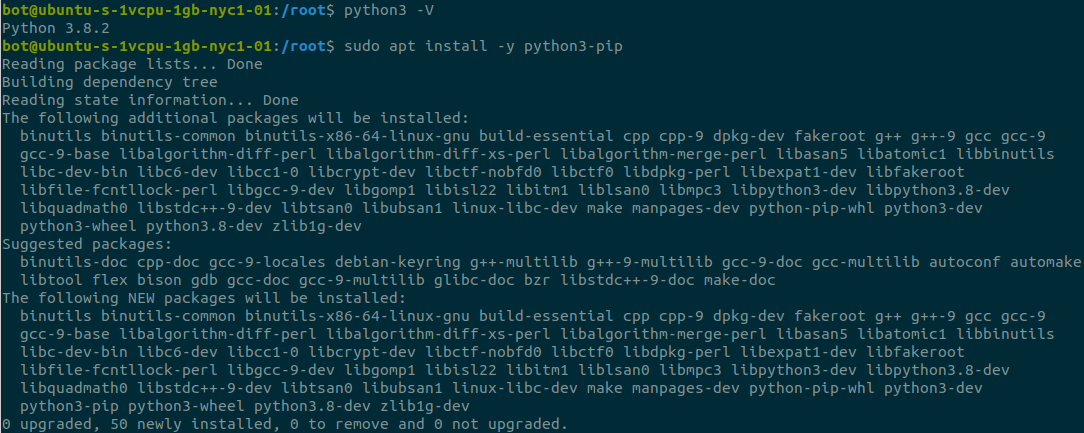The width and height of the screenshot is (1084, 433).
Task: Click 'make-doc' in the suggested packages
Action: click(x=740, y=280)
